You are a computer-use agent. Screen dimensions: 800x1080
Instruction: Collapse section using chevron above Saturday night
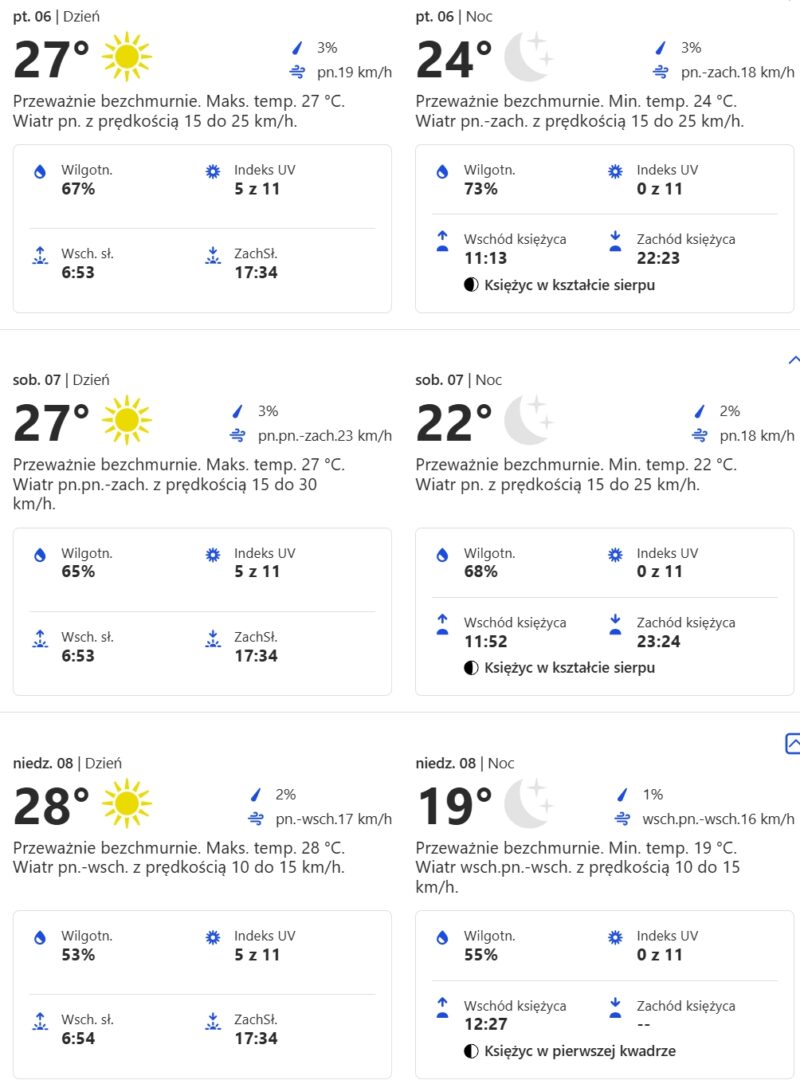[793, 359]
